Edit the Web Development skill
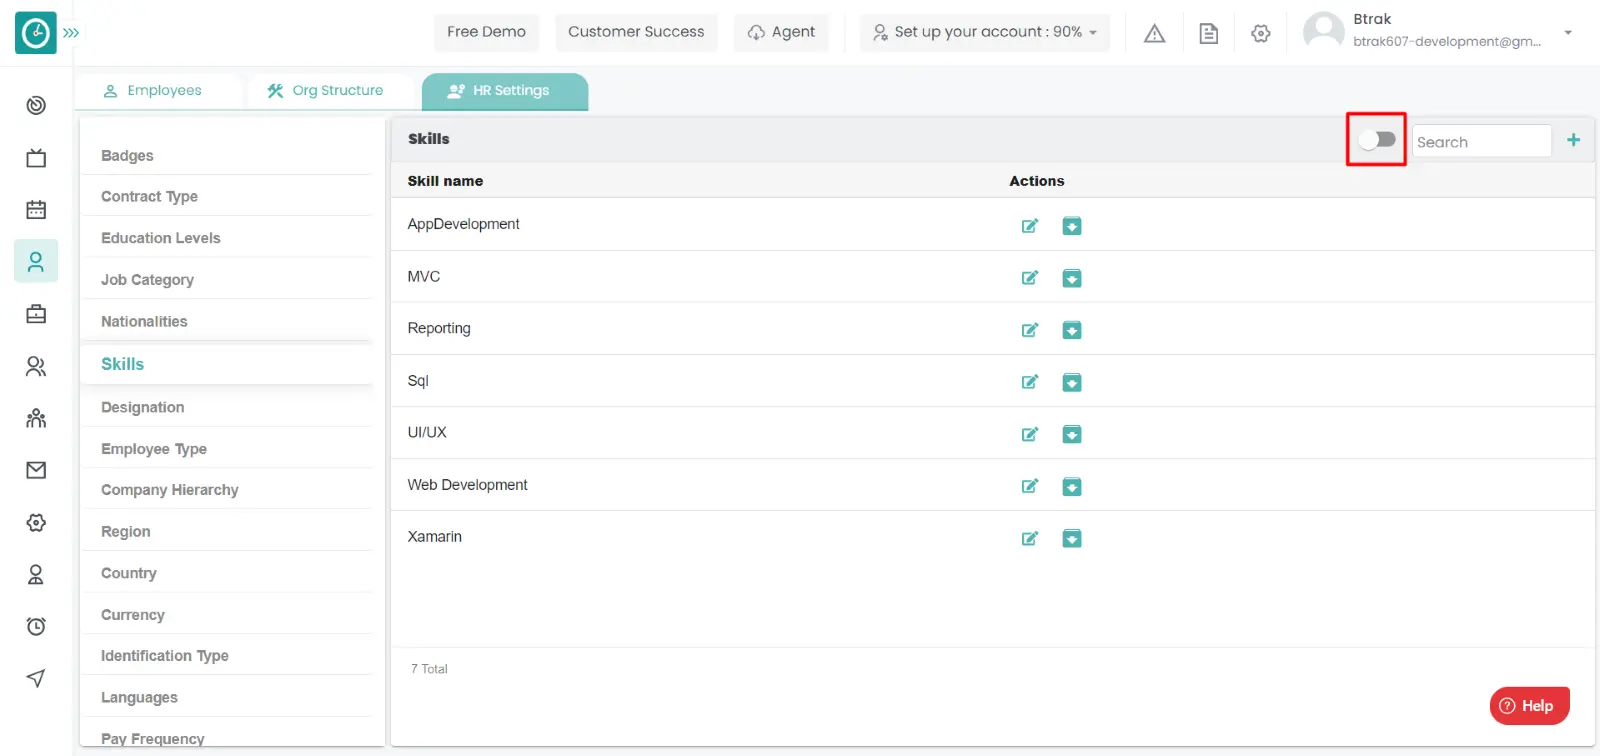Image resolution: width=1600 pixels, height=756 pixels. 1029,486
